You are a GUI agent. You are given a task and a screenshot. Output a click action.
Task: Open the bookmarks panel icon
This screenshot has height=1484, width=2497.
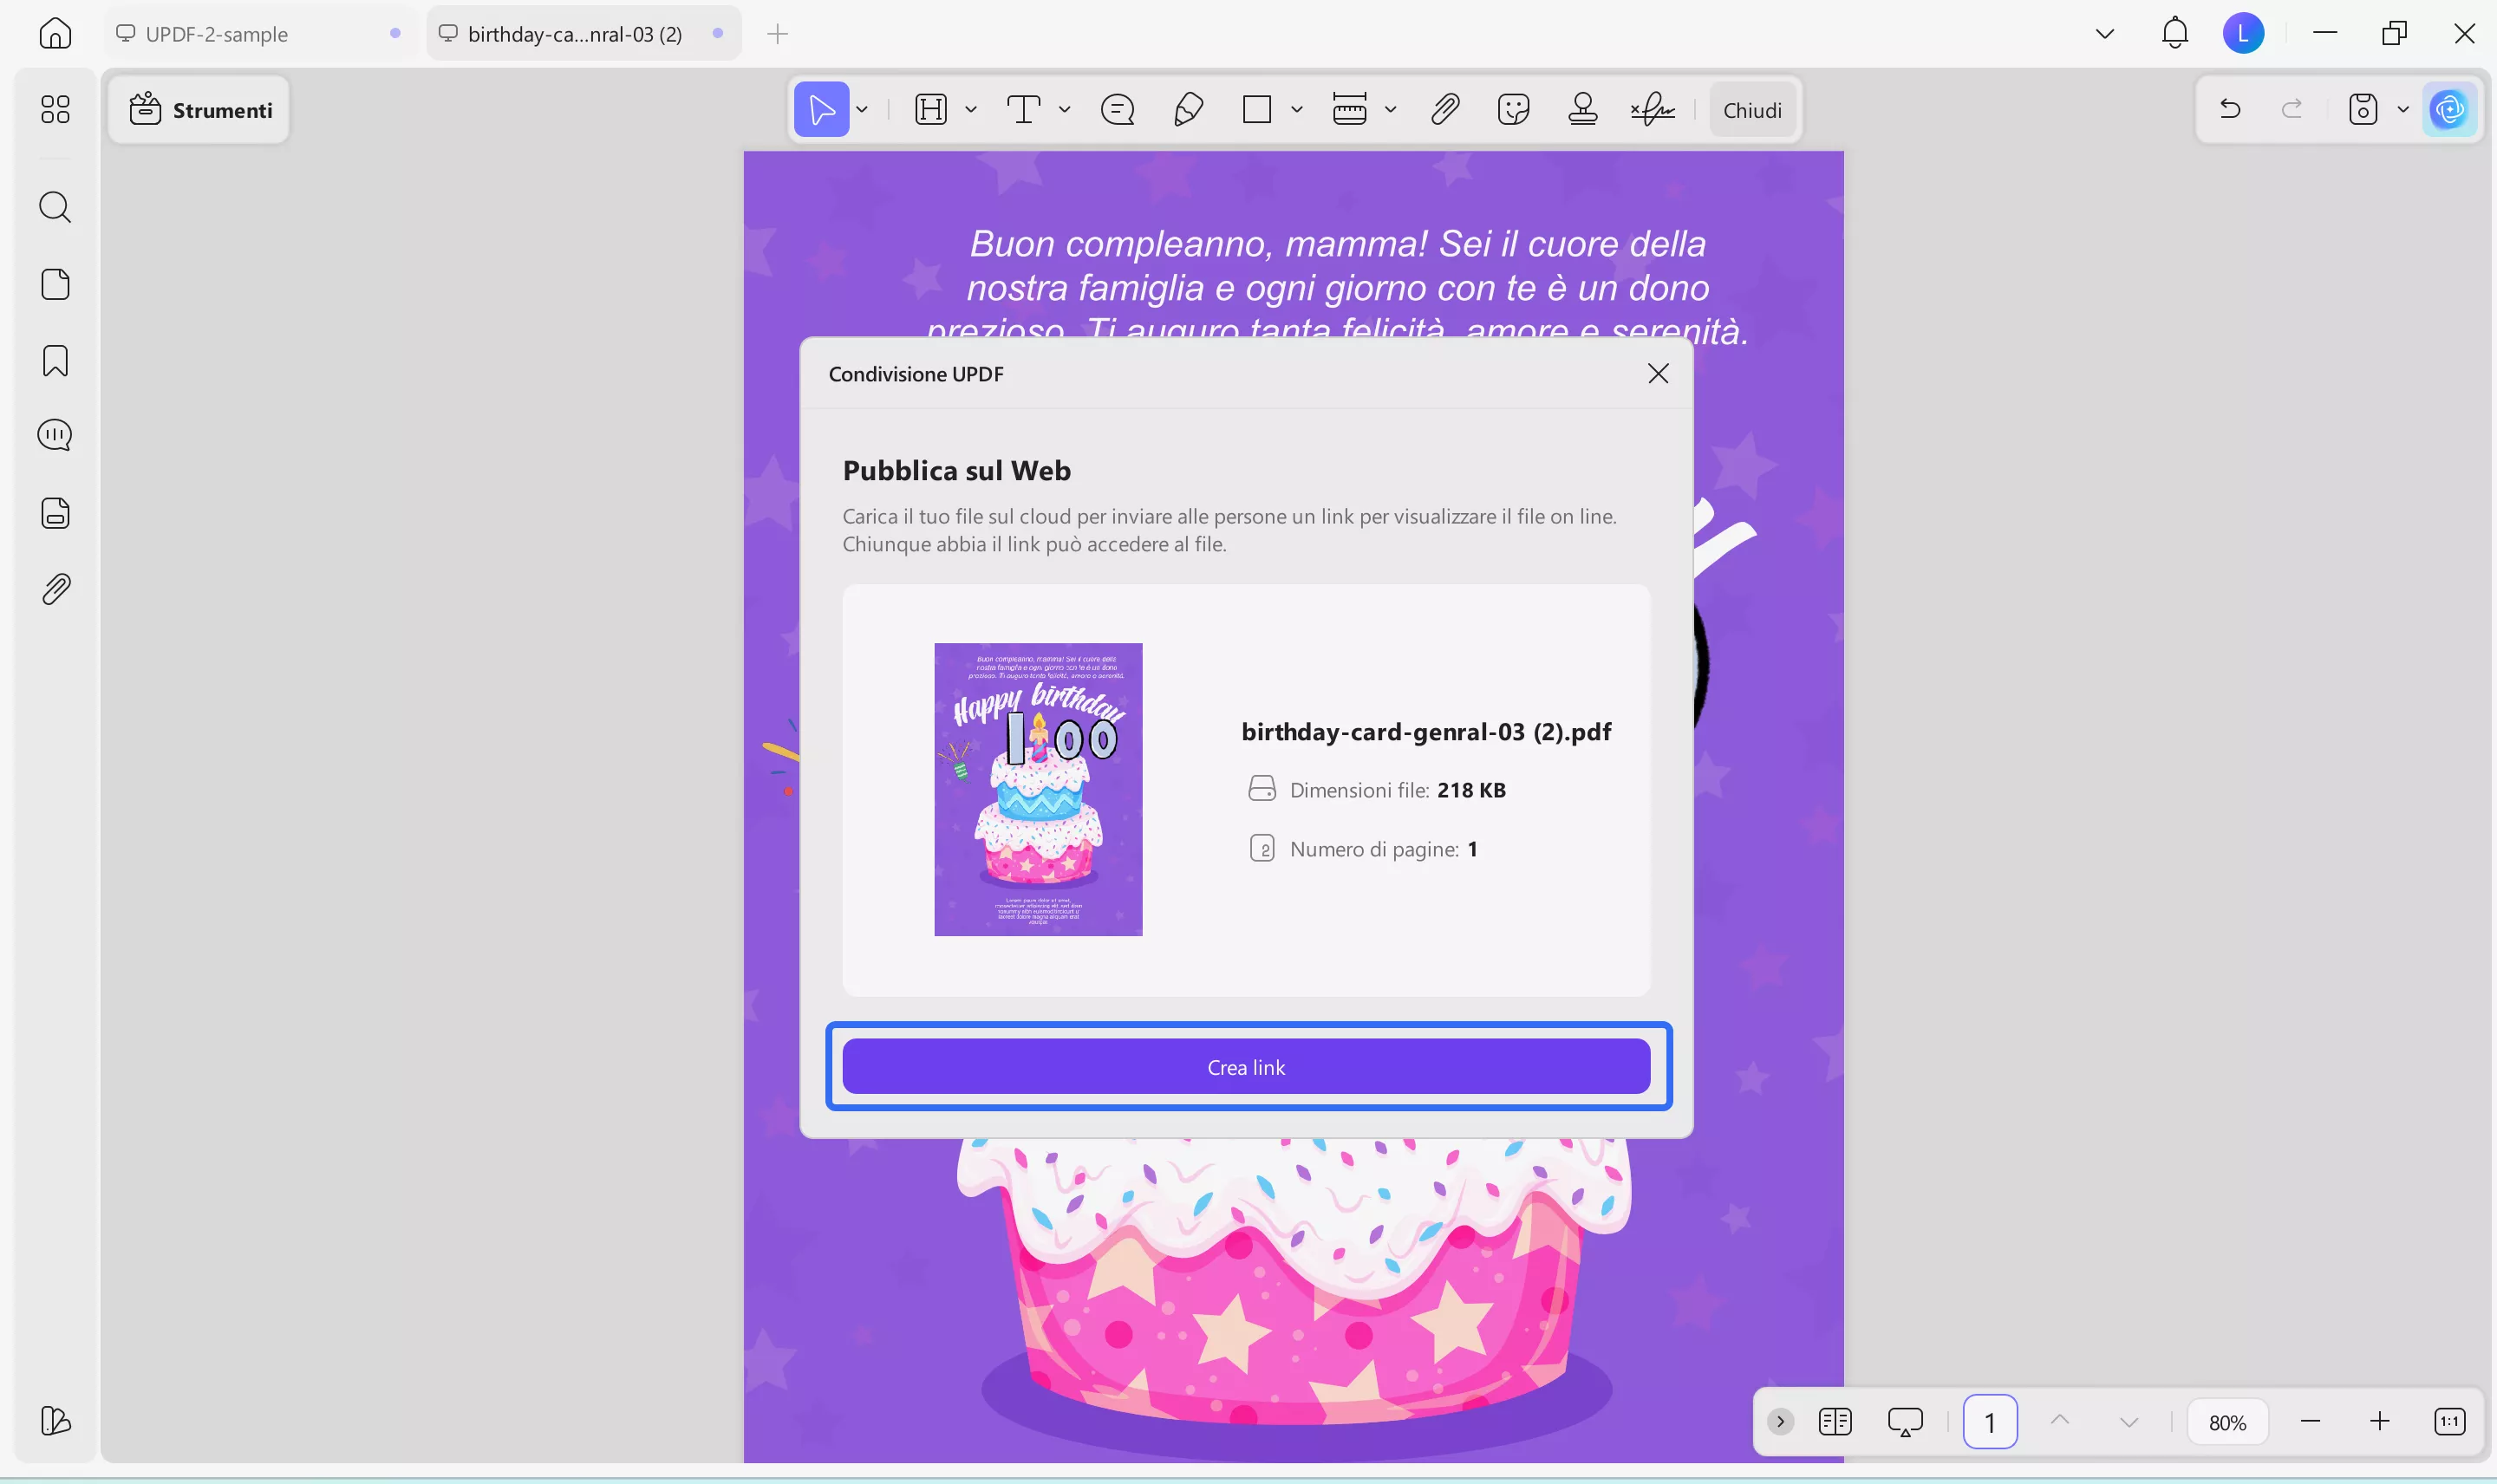tap(55, 360)
